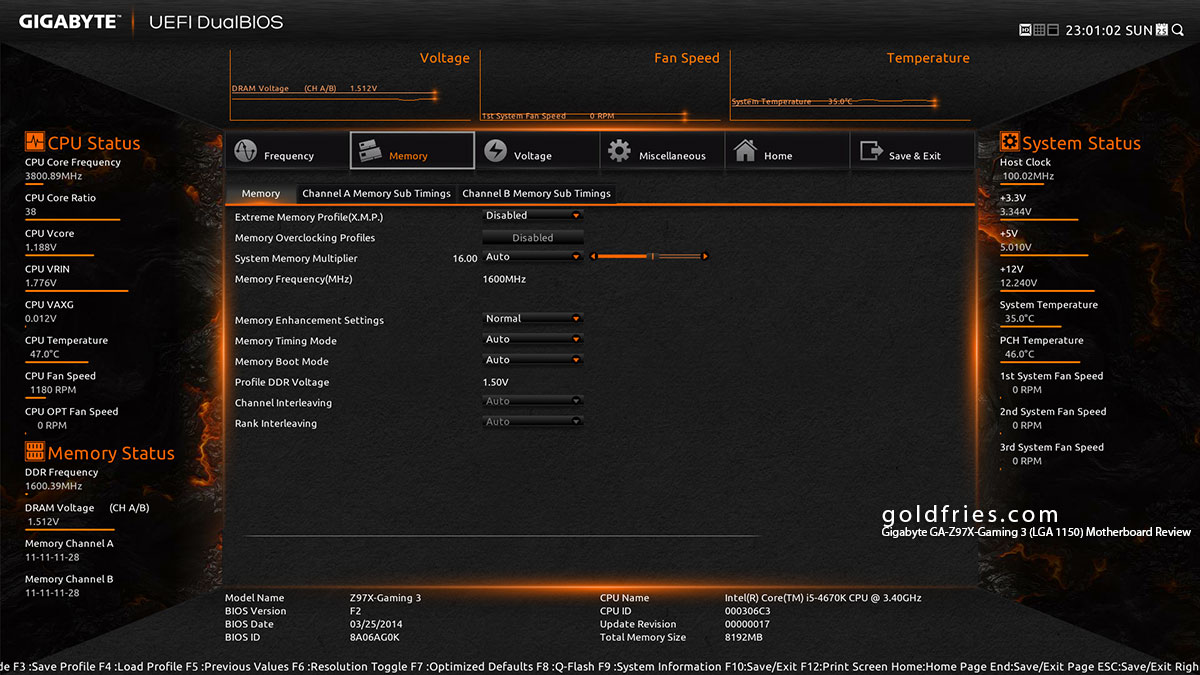Click Memory Enhancement Settings label
This screenshot has height=675, width=1200.
309,320
